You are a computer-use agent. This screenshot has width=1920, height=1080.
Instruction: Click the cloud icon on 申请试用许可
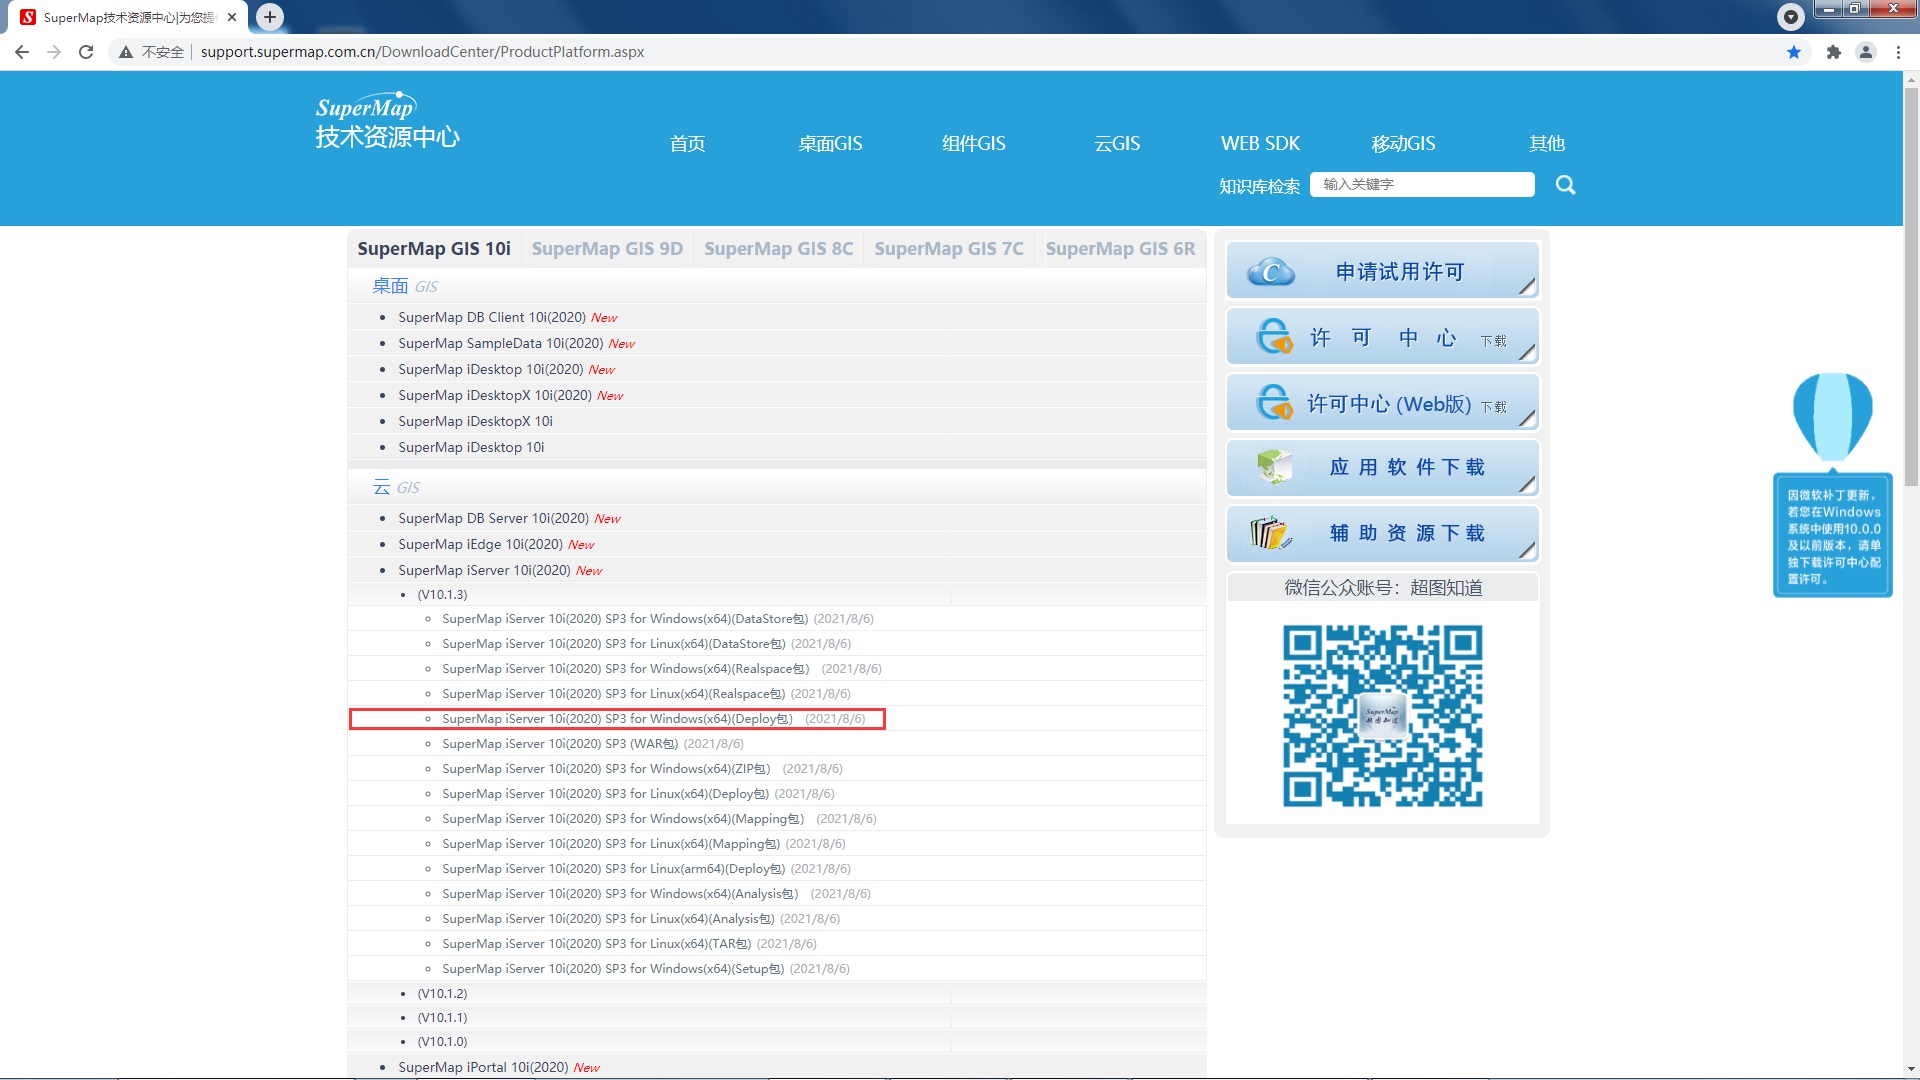point(1272,271)
